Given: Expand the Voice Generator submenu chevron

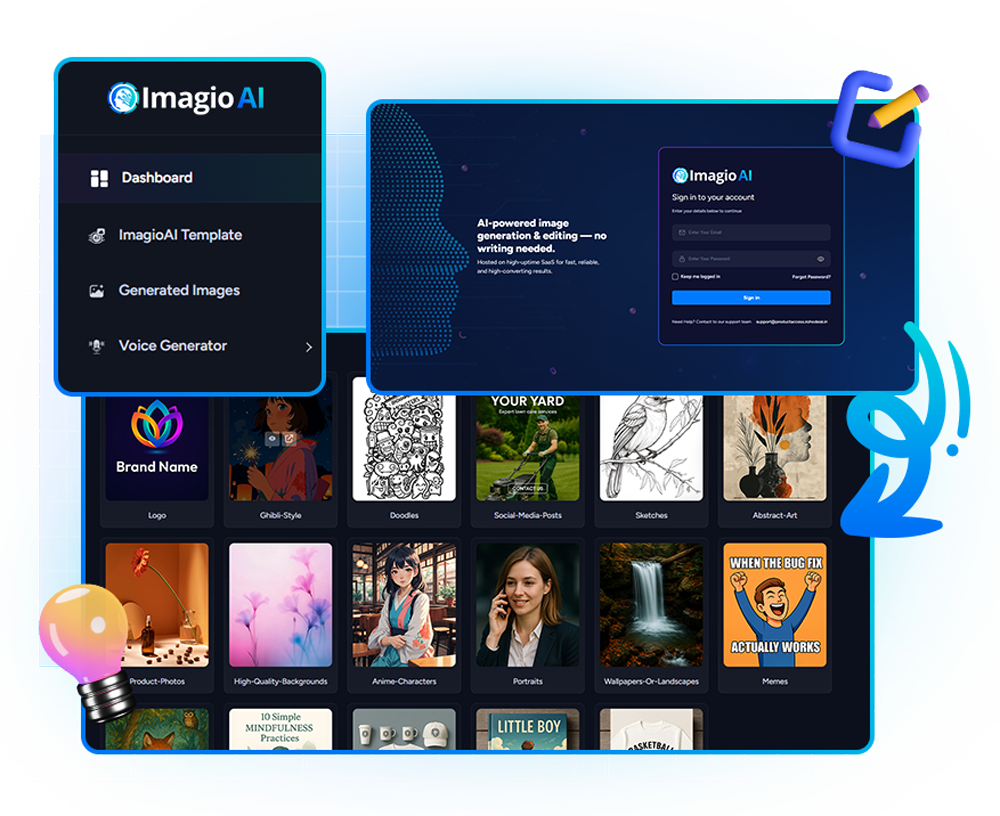Looking at the screenshot, I should [309, 347].
